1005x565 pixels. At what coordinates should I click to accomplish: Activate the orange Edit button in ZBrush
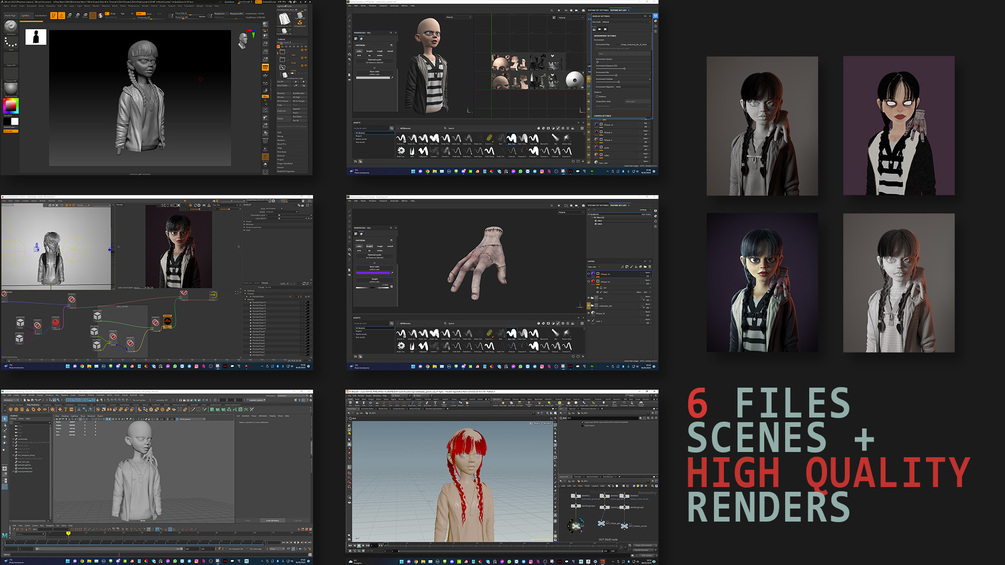pyautogui.click(x=53, y=15)
